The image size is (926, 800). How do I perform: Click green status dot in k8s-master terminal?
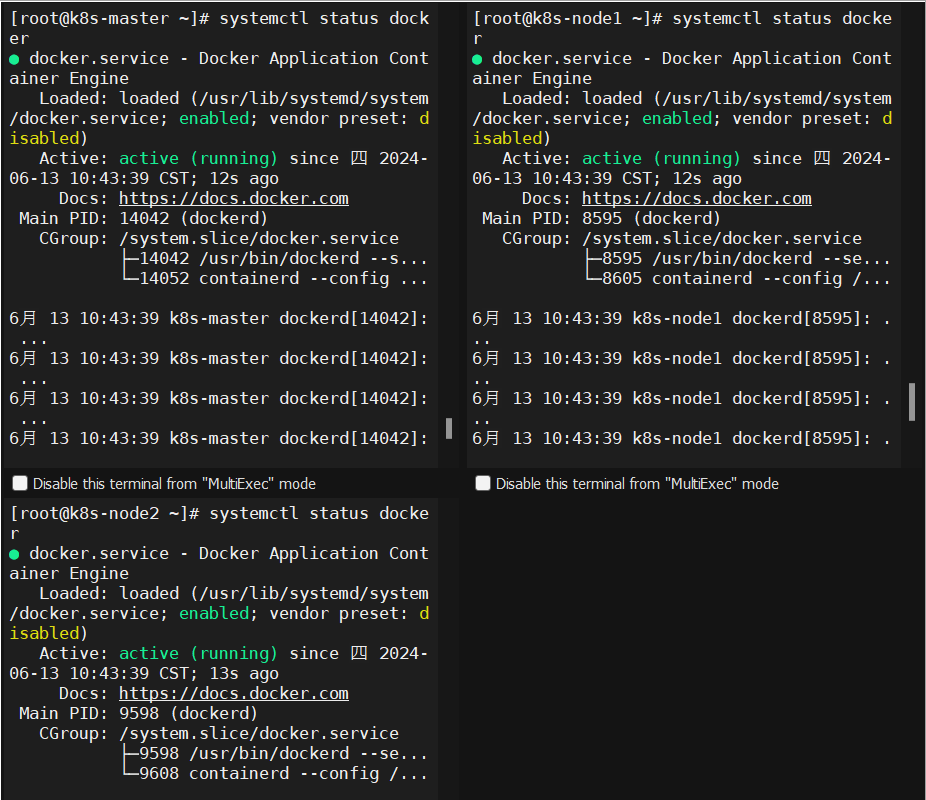click(x=15, y=59)
